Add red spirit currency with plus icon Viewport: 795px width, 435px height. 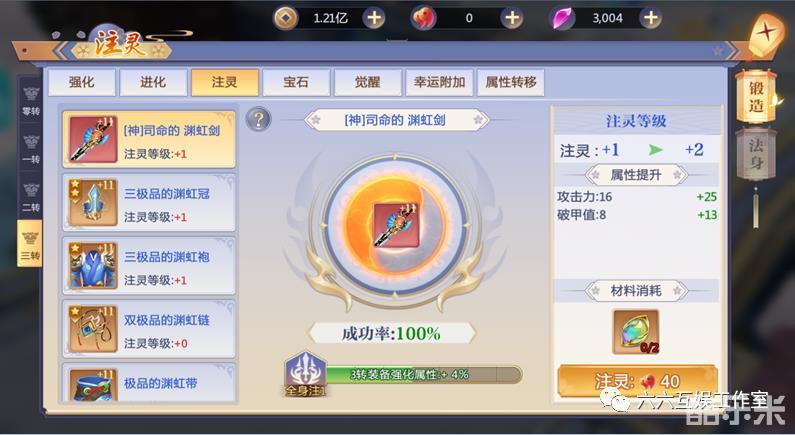pyautogui.click(x=512, y=18)
